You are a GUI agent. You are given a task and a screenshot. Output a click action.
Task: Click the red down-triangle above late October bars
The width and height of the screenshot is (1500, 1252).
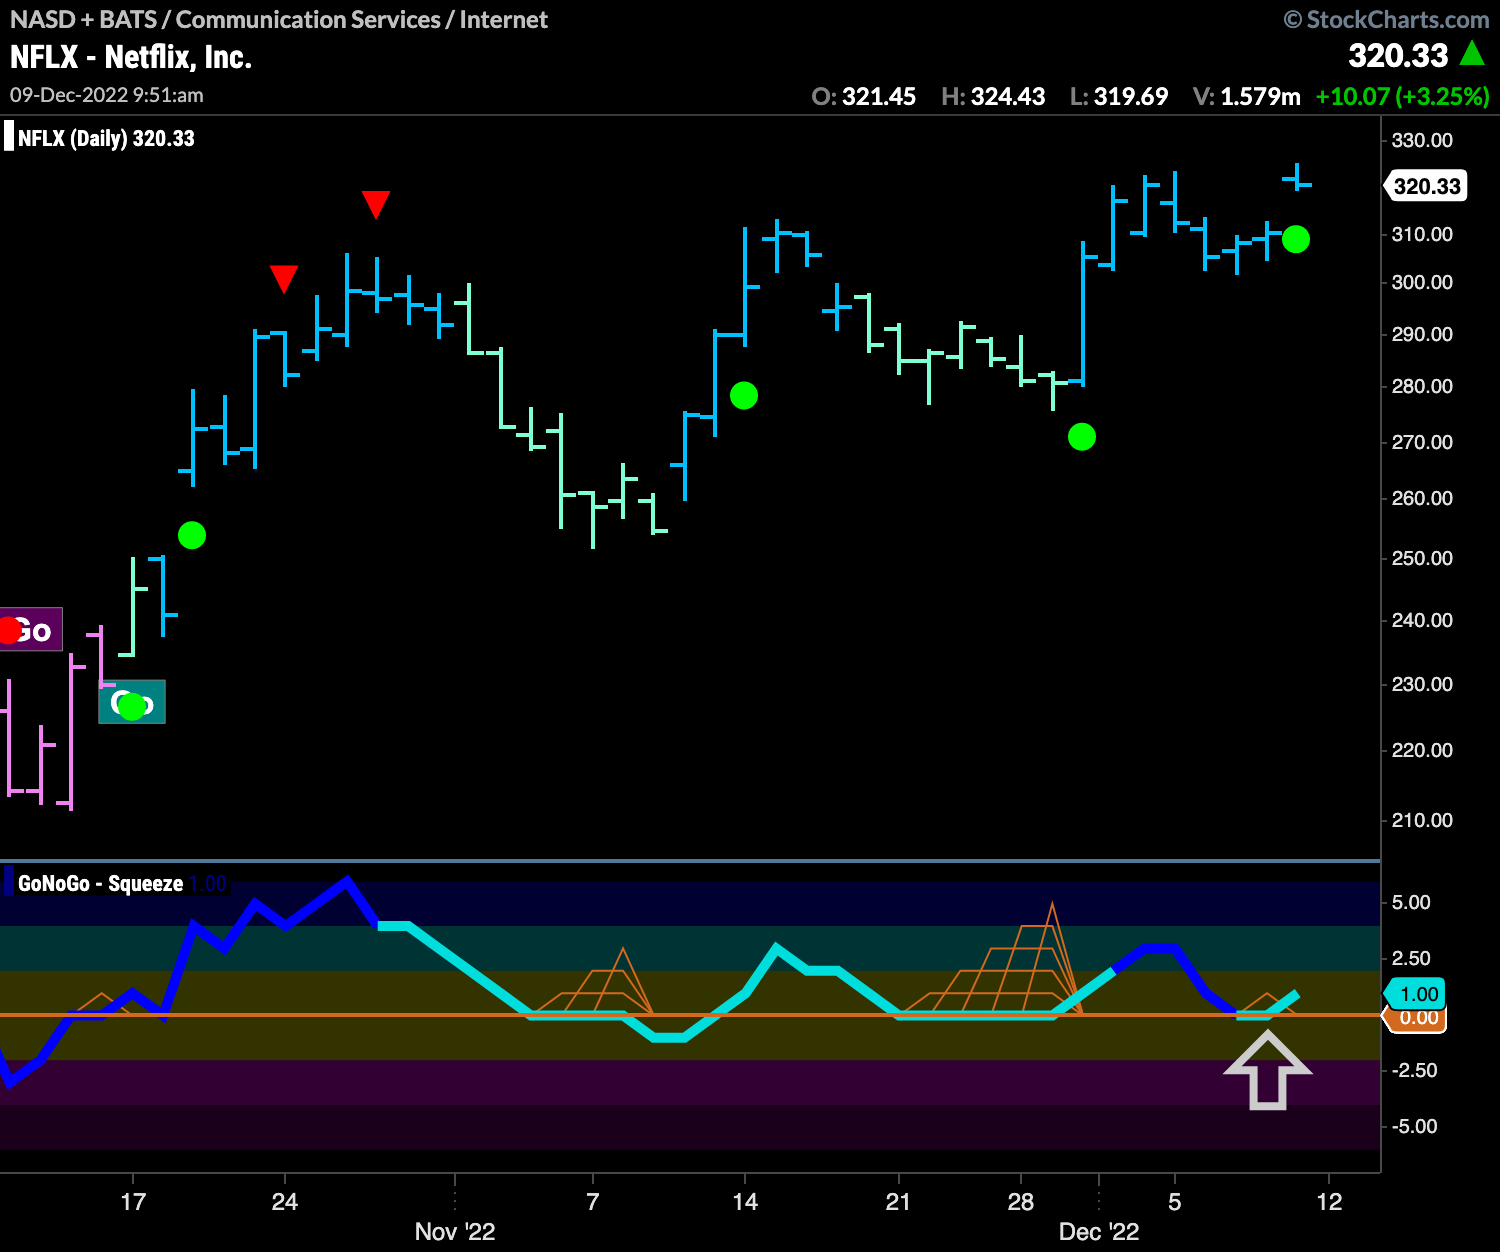click(376, 204)
